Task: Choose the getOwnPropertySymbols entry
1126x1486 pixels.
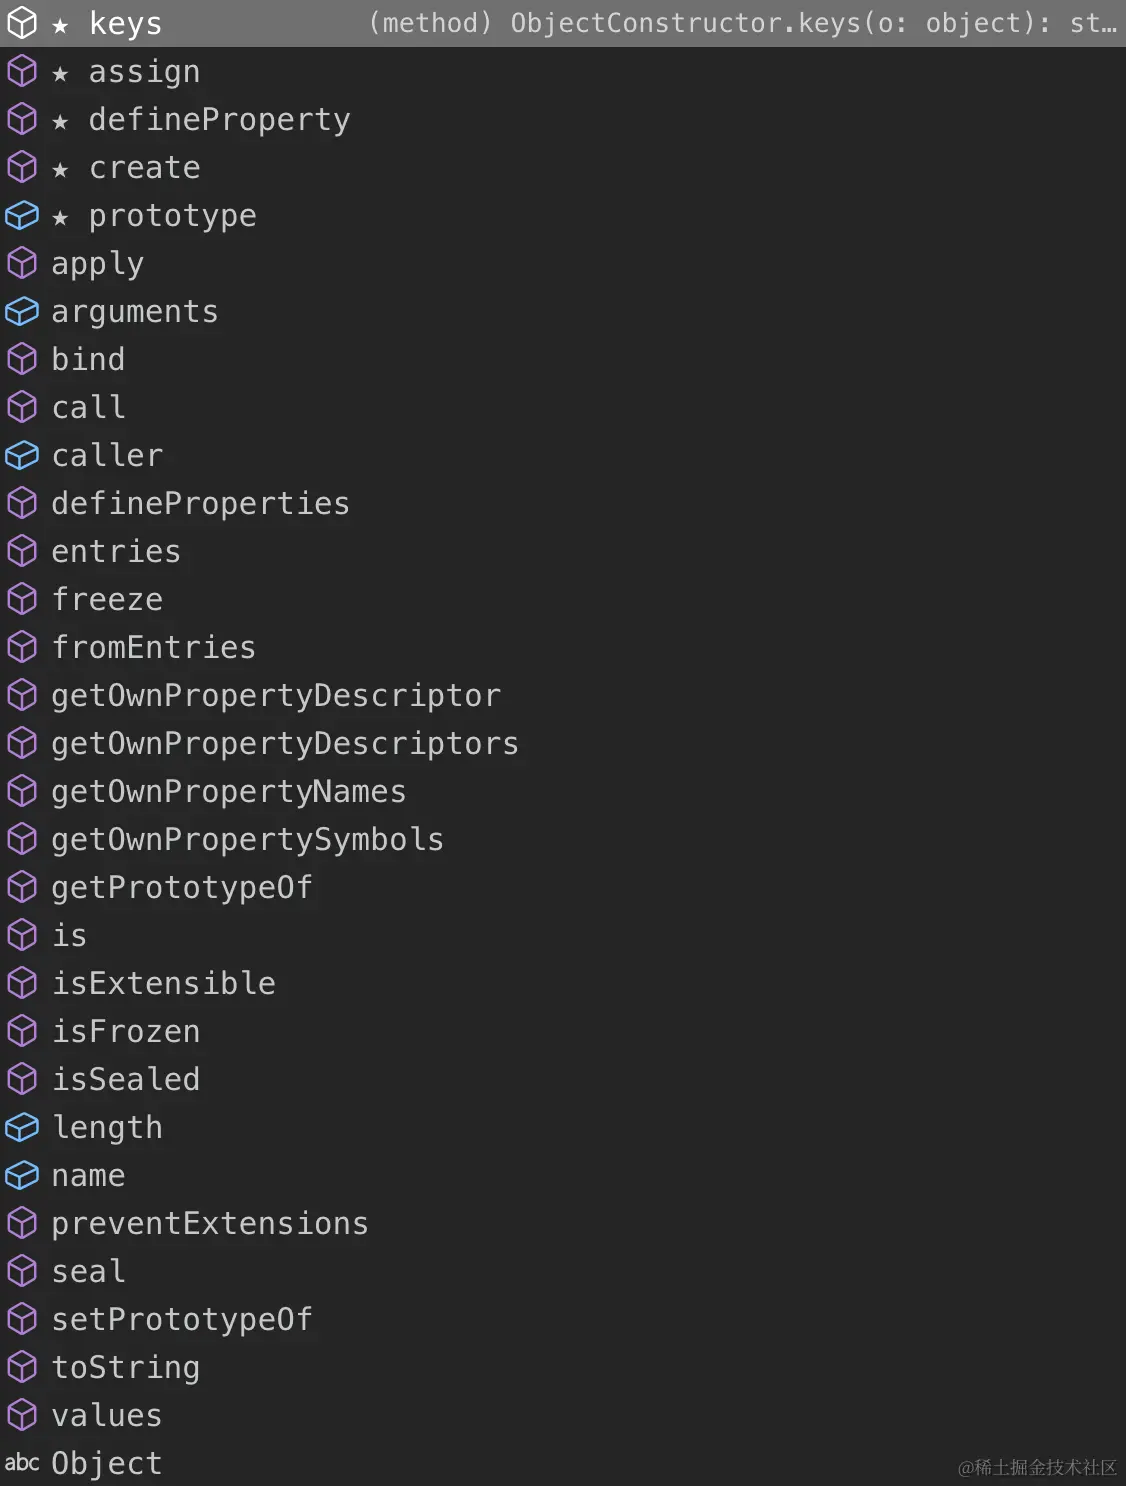Action: 563,839
